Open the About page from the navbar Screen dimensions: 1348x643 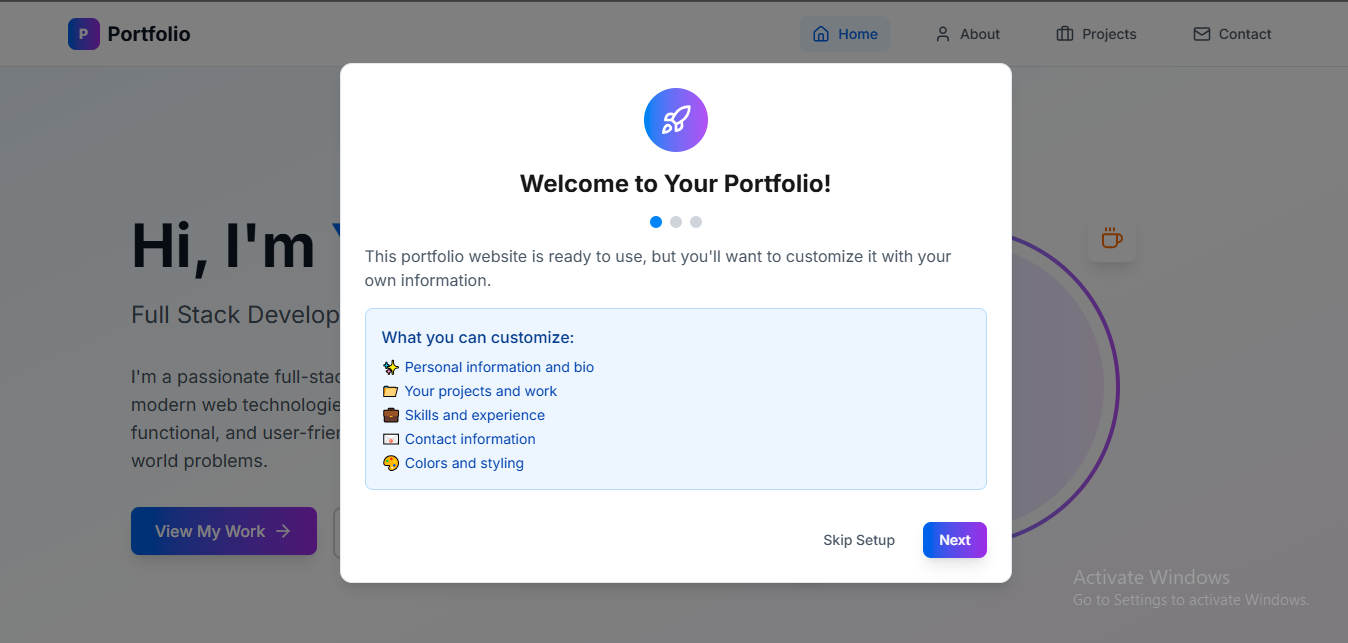967,33
